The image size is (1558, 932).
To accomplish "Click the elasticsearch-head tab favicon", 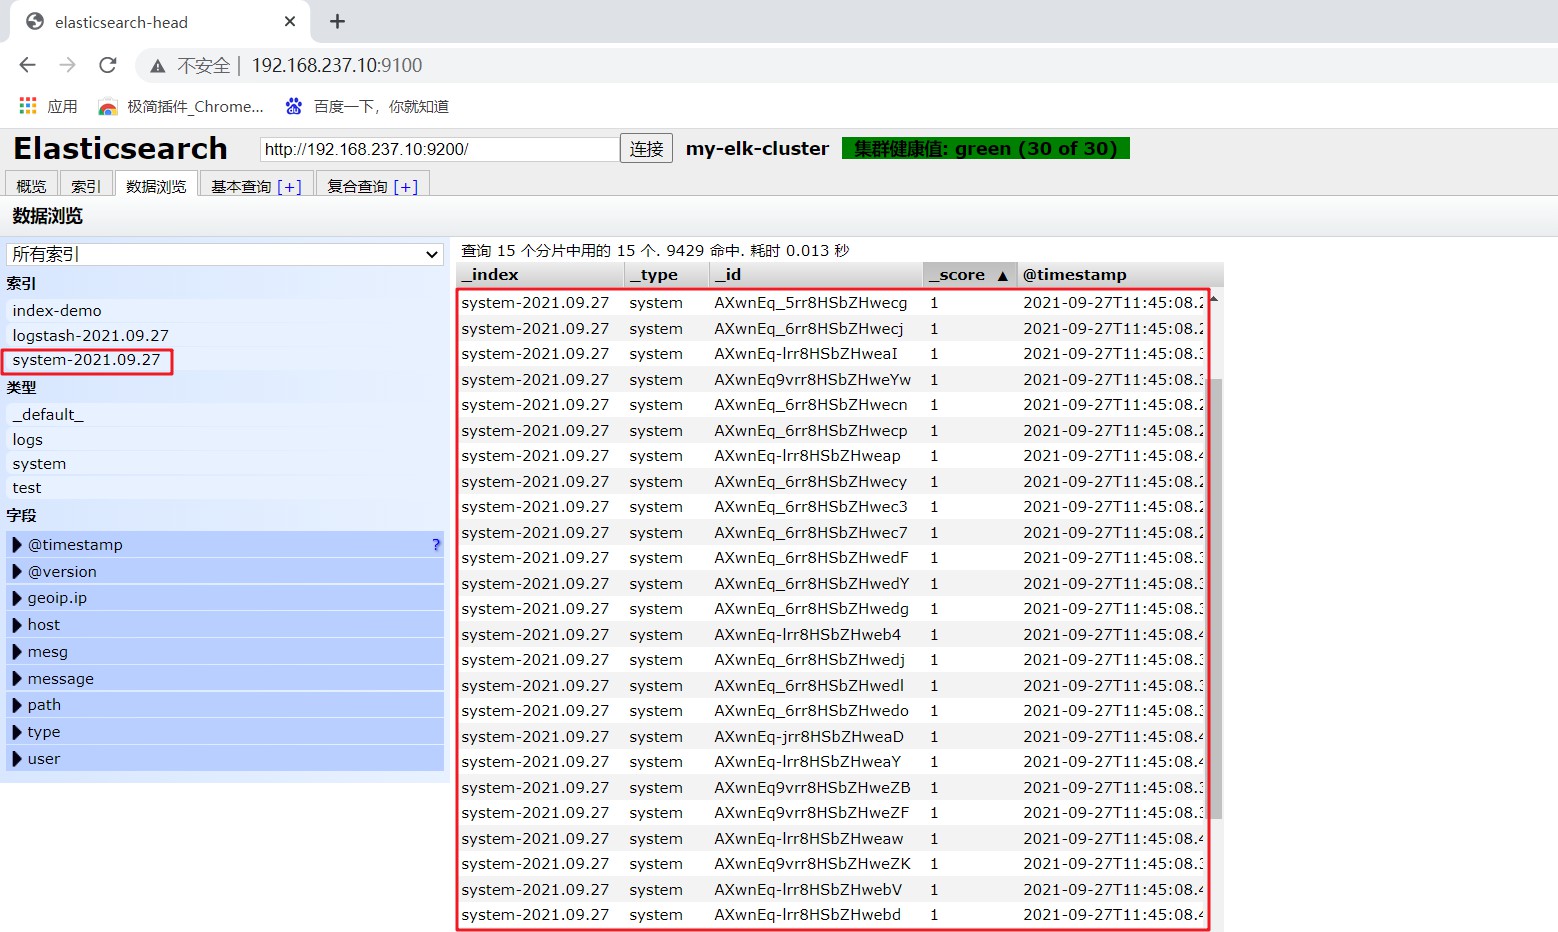I will (35, 21).
